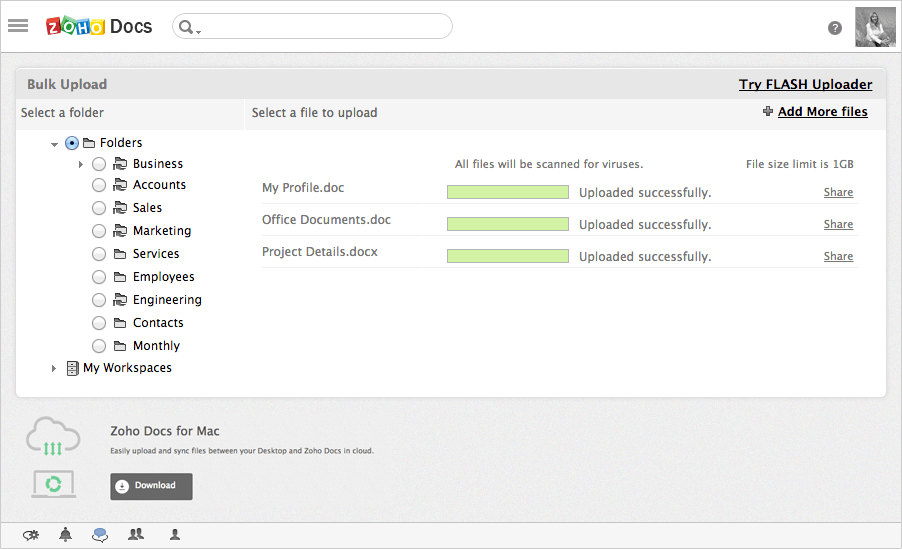Click the cloud upload sync icon

point(53,437)
